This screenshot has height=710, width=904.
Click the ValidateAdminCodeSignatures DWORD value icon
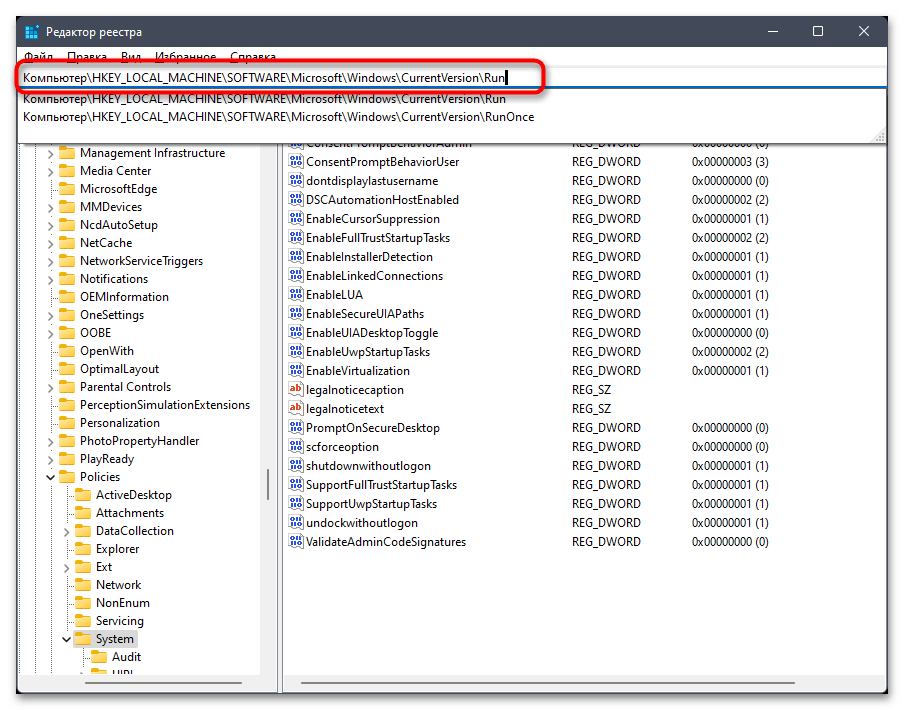pos(296,542)
